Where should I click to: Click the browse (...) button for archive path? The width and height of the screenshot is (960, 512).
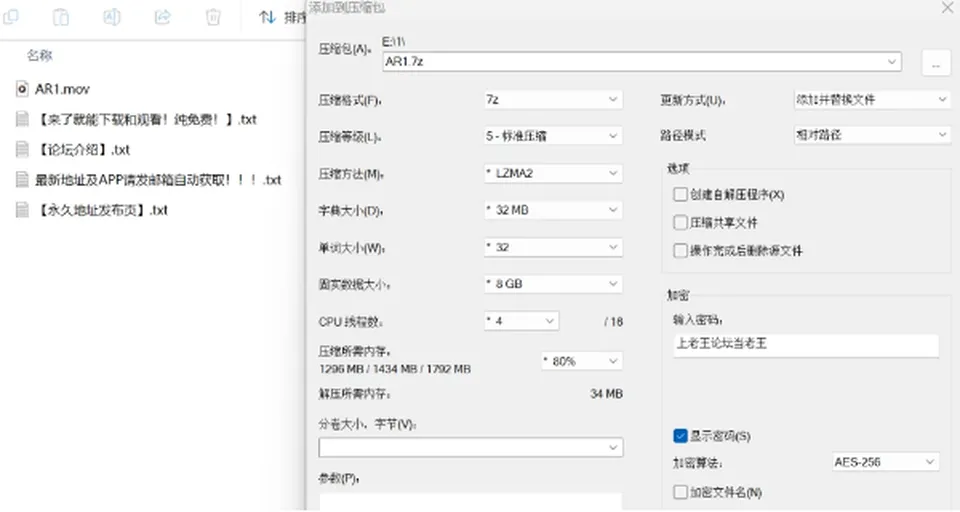coord(936,63)
